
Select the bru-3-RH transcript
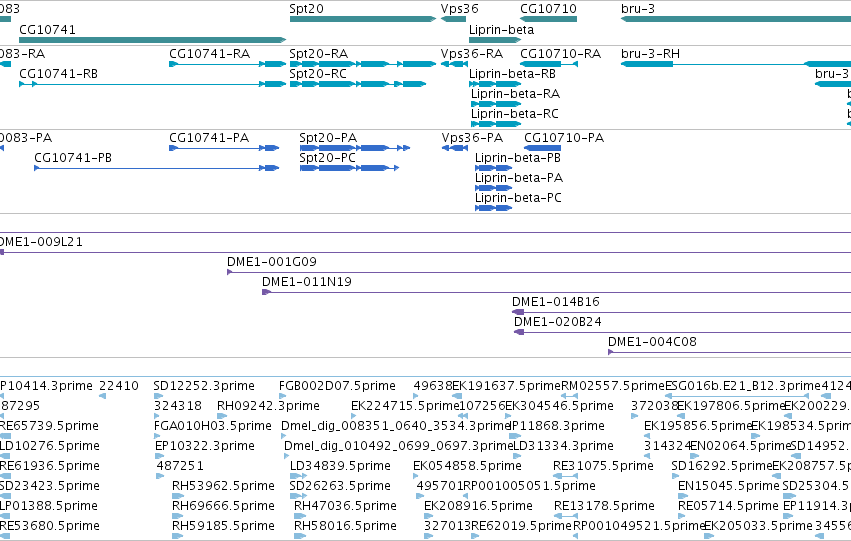(x=736, y=64)
